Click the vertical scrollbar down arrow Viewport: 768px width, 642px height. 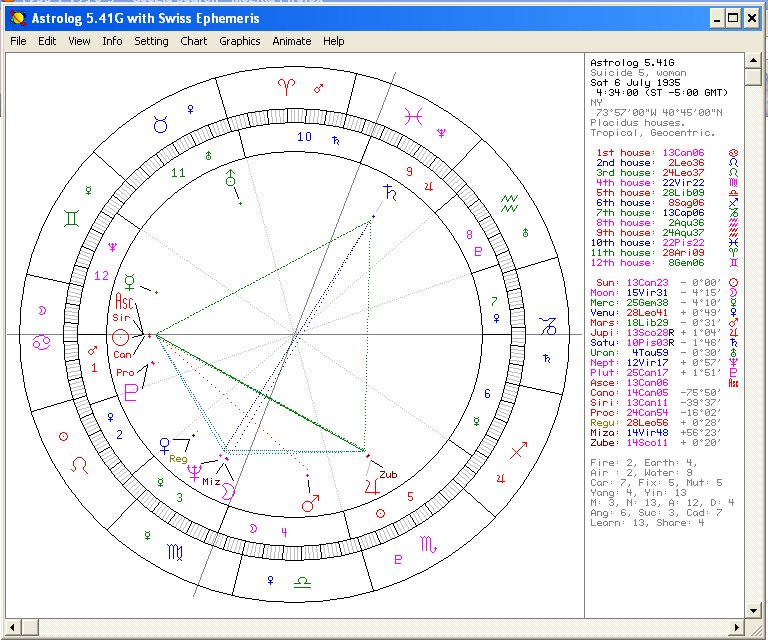click(x=753, y=611)
